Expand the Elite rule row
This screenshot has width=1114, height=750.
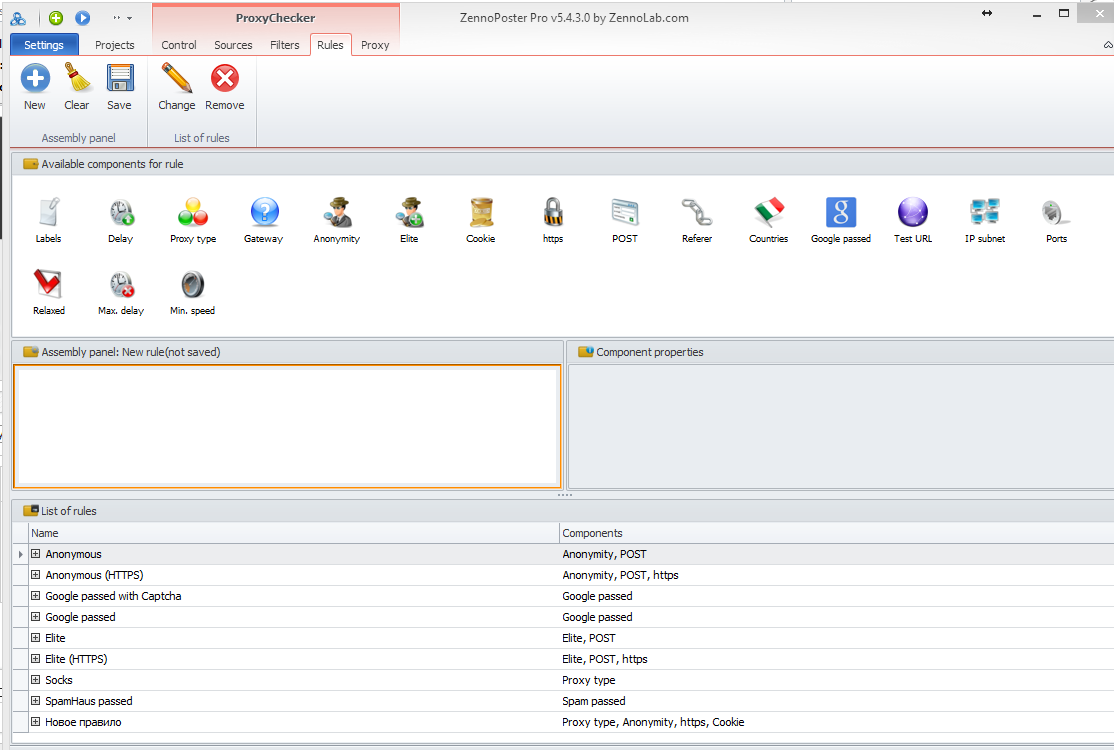[36, 638]
